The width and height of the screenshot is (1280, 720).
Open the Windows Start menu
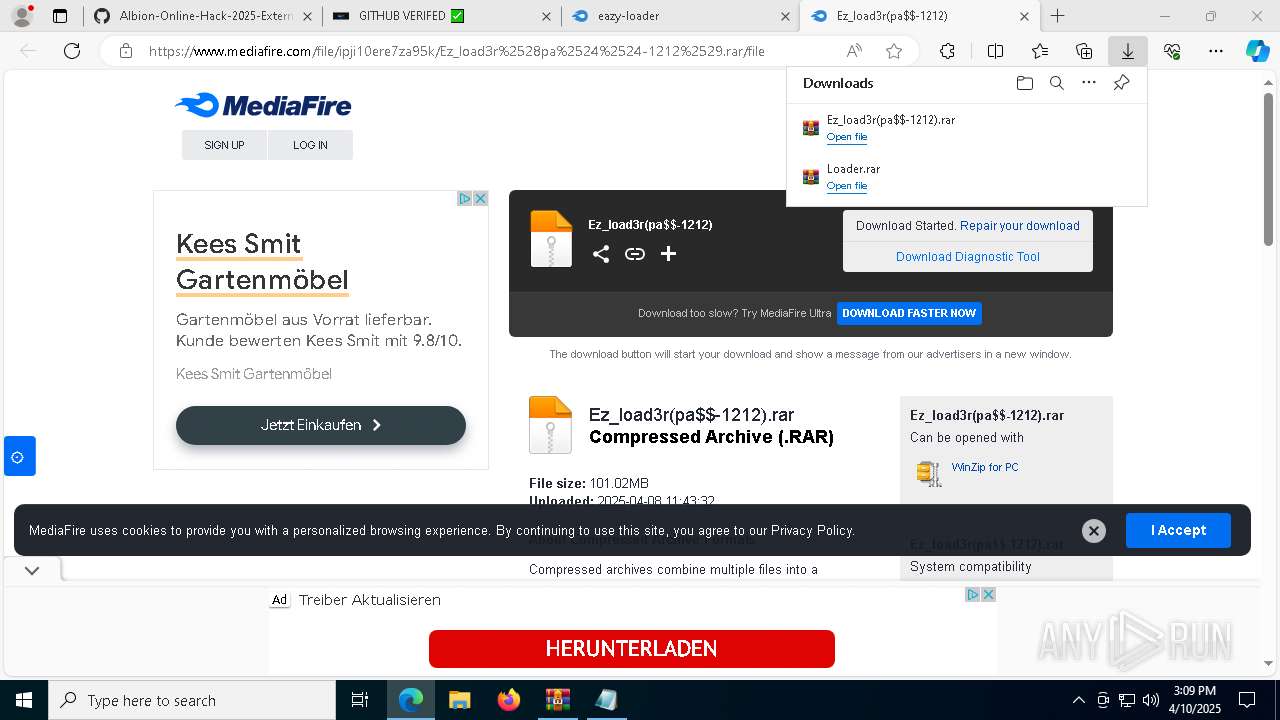pos(24,700)
